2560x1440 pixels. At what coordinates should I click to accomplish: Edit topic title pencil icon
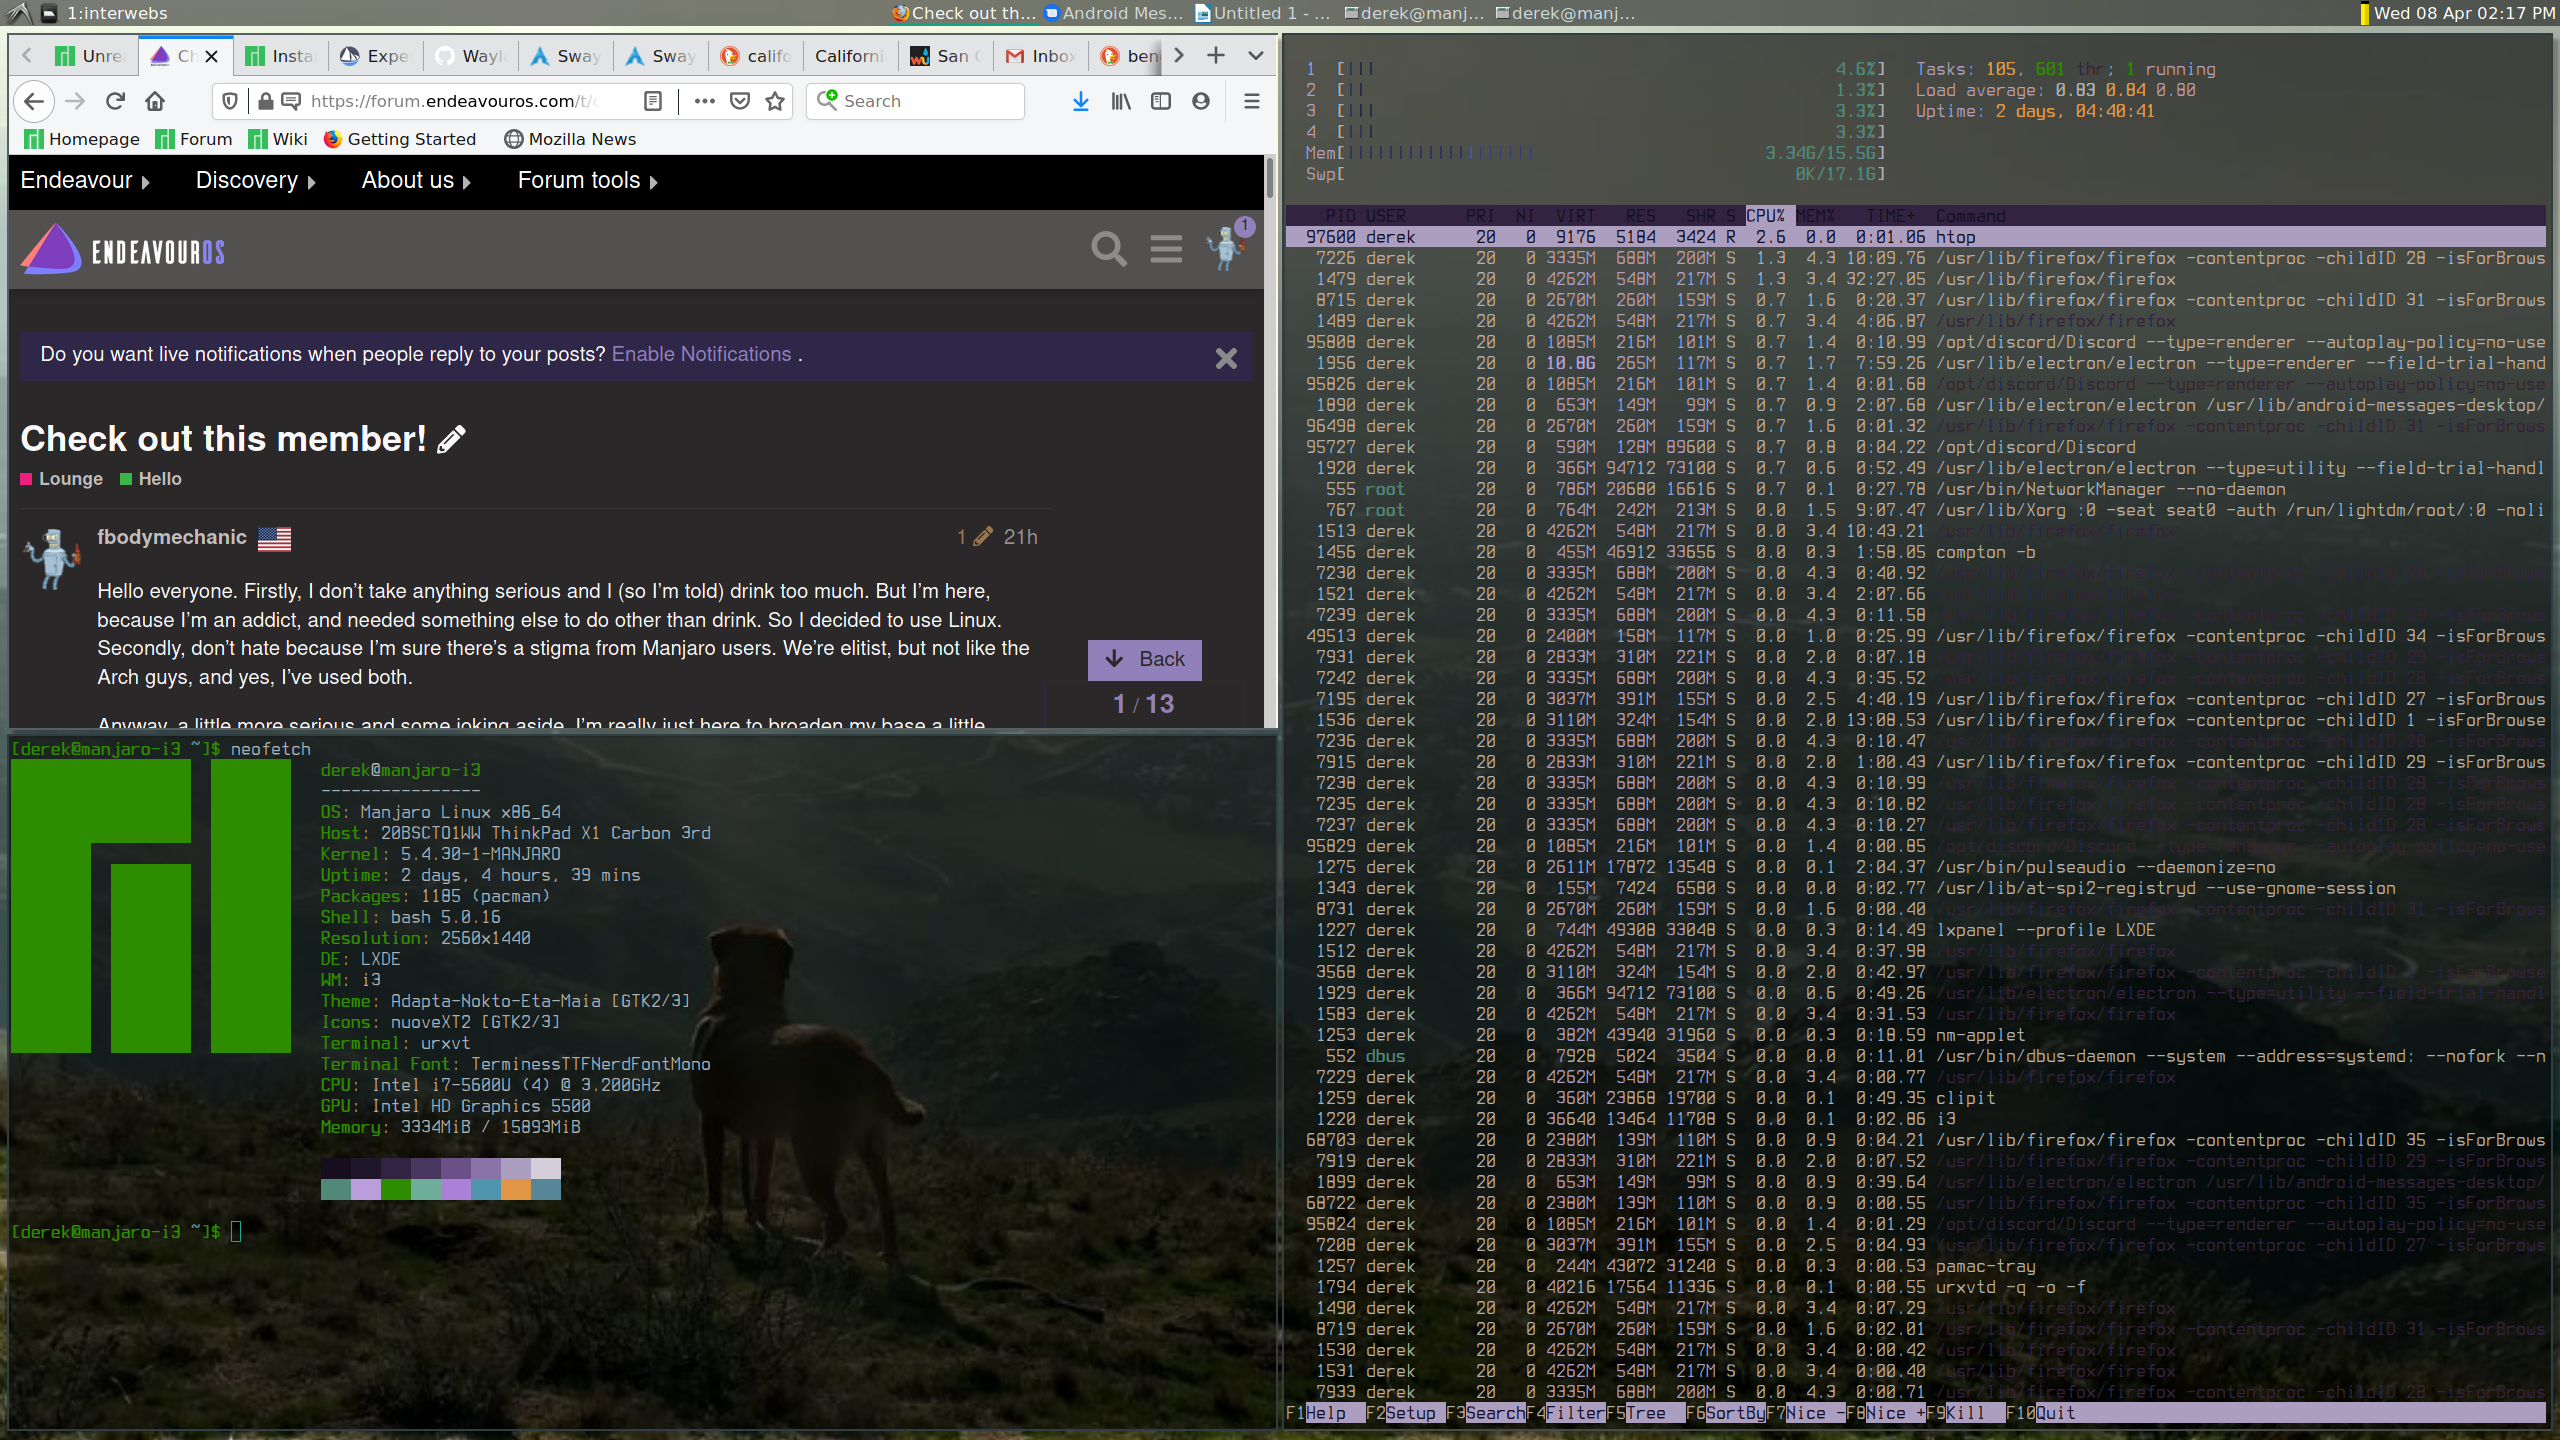pos(452,439)
